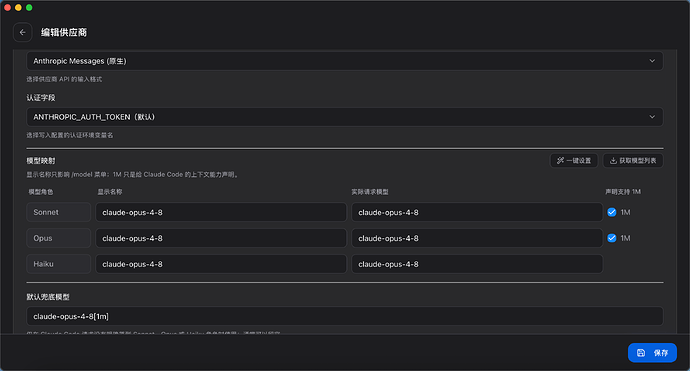Click the 一键设置 quick setup button
The image size is (690, 371).
574,161
